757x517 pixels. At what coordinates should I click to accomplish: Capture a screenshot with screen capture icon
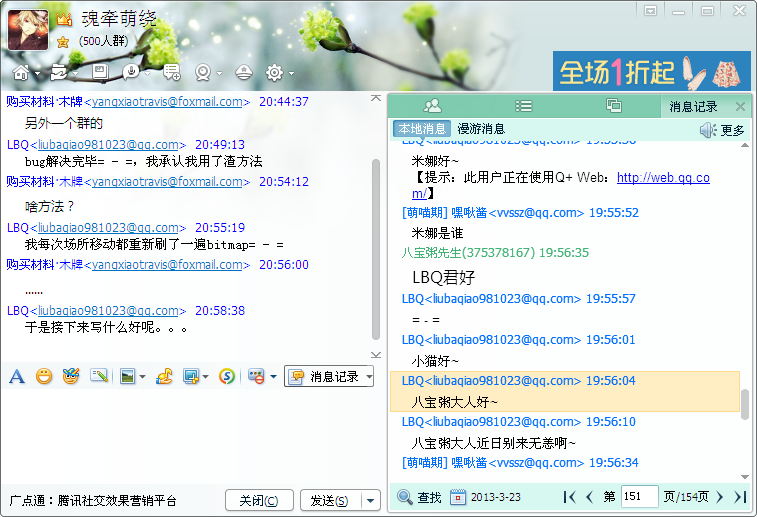[191, 376]
